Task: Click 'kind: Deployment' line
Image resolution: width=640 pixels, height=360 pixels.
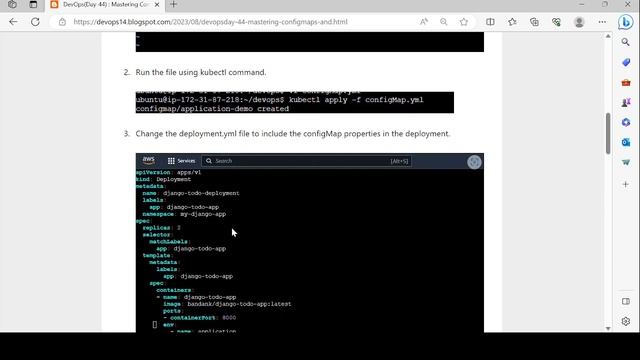Action: point(163,179)
